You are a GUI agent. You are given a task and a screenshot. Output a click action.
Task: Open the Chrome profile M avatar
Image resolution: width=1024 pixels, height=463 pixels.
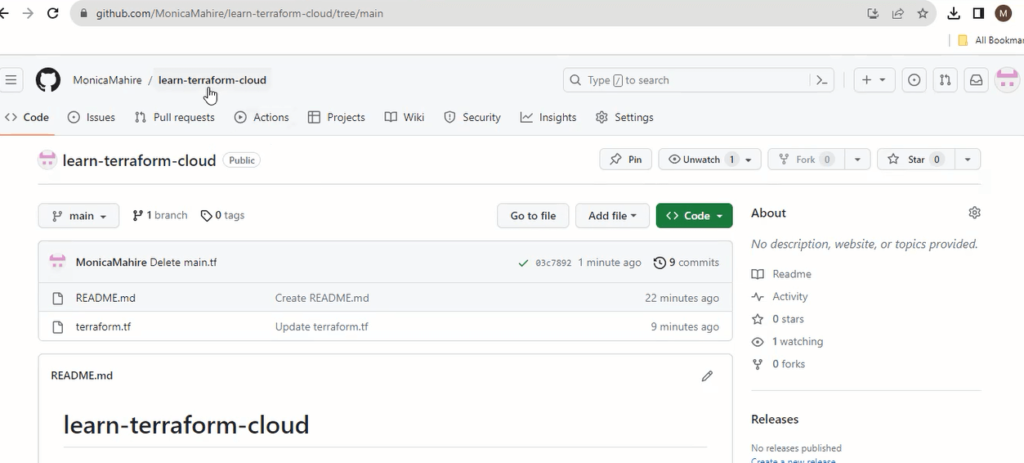(x=1003, y=13)
